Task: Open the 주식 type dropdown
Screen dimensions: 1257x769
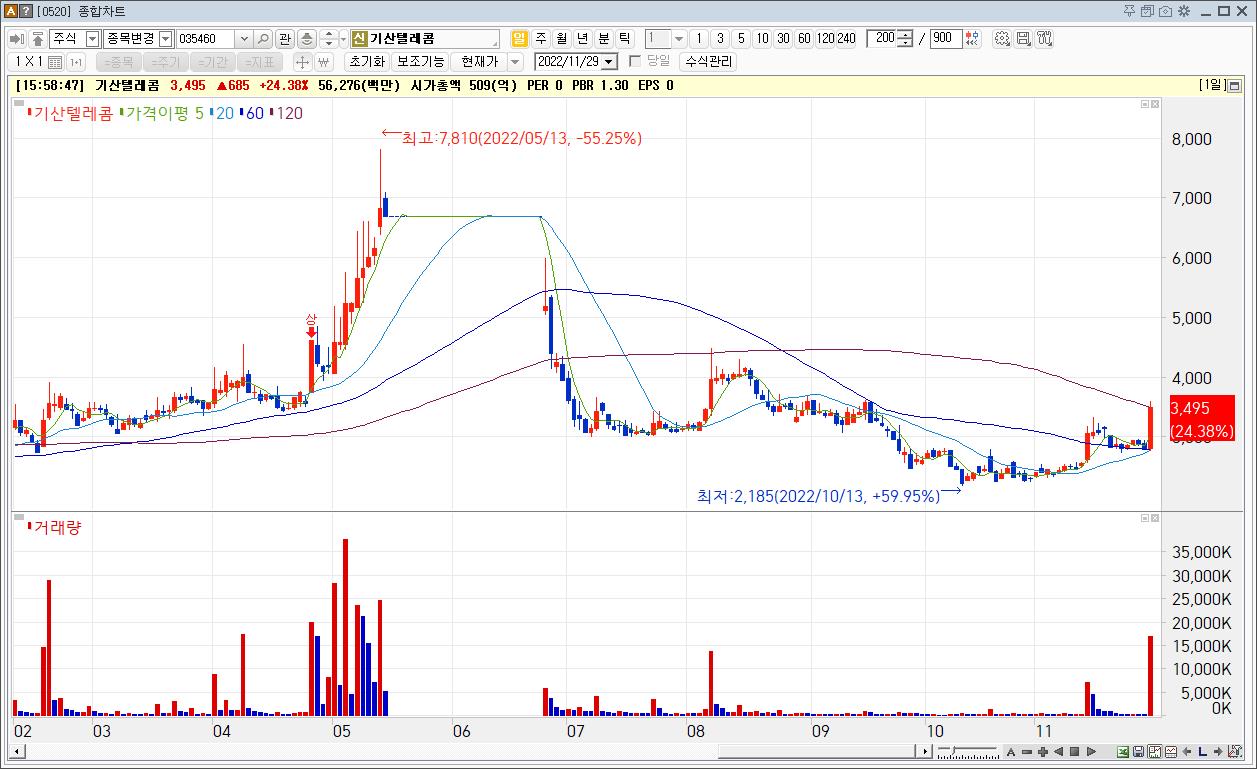Action: pyautogui.click(x=92, y=38)
